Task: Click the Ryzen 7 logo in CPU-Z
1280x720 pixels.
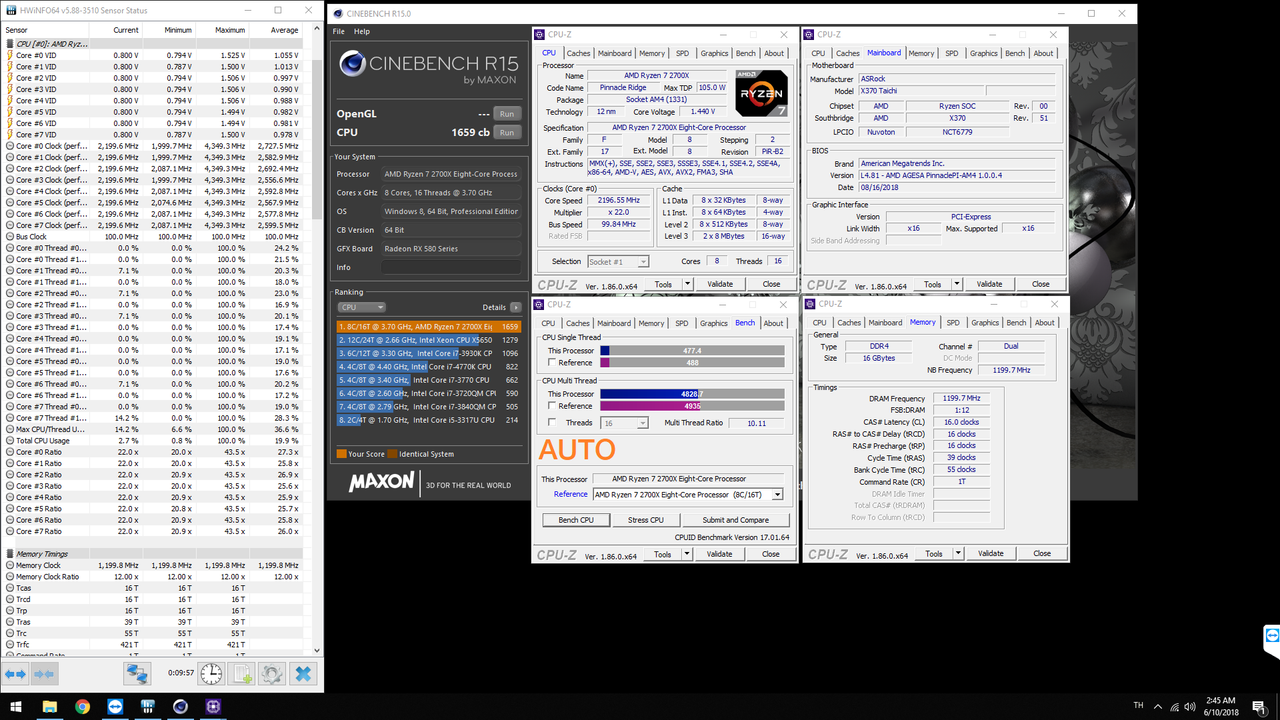Action: pyautogui.click(x=761, y=94)
